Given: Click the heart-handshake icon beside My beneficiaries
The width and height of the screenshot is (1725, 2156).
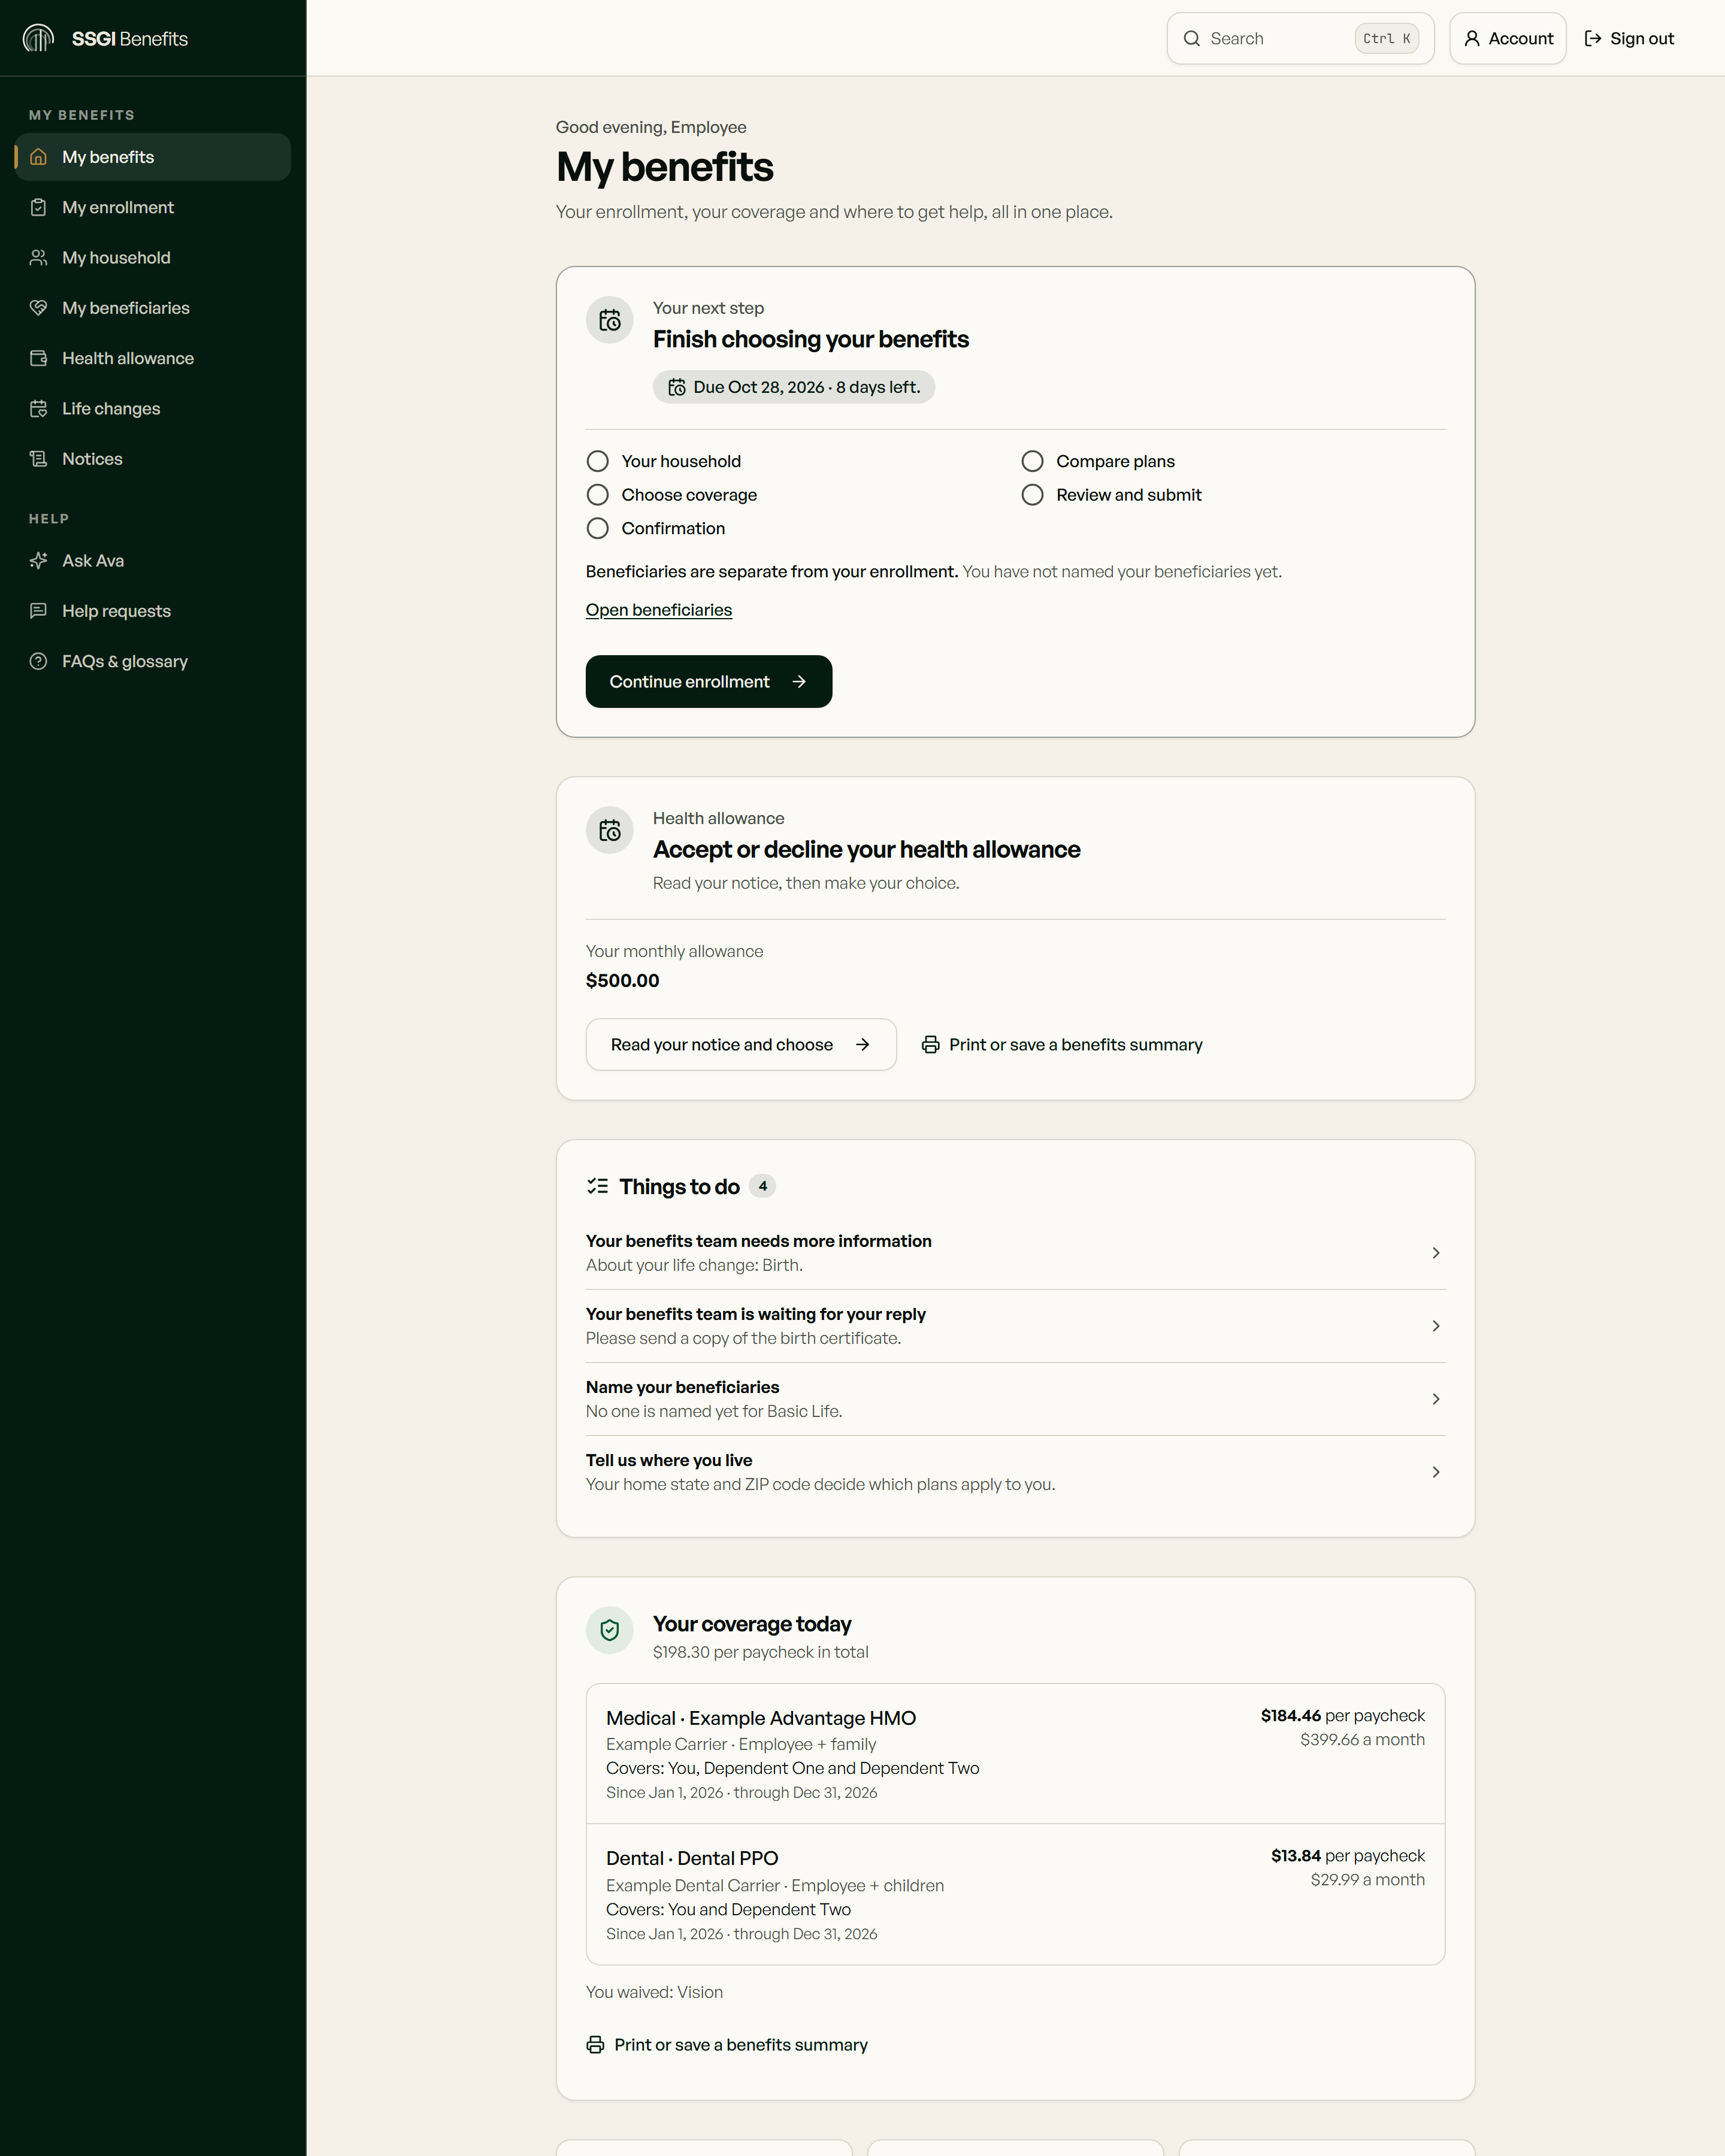Looking at the screenshot, I should pyautogui.click(x=38, y=308).
